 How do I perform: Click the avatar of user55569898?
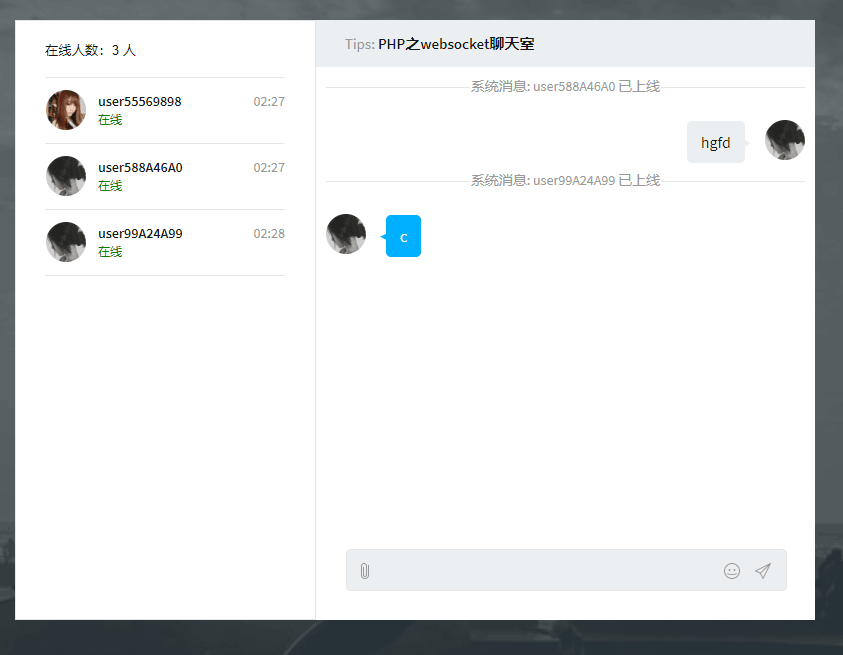point(66,110)
